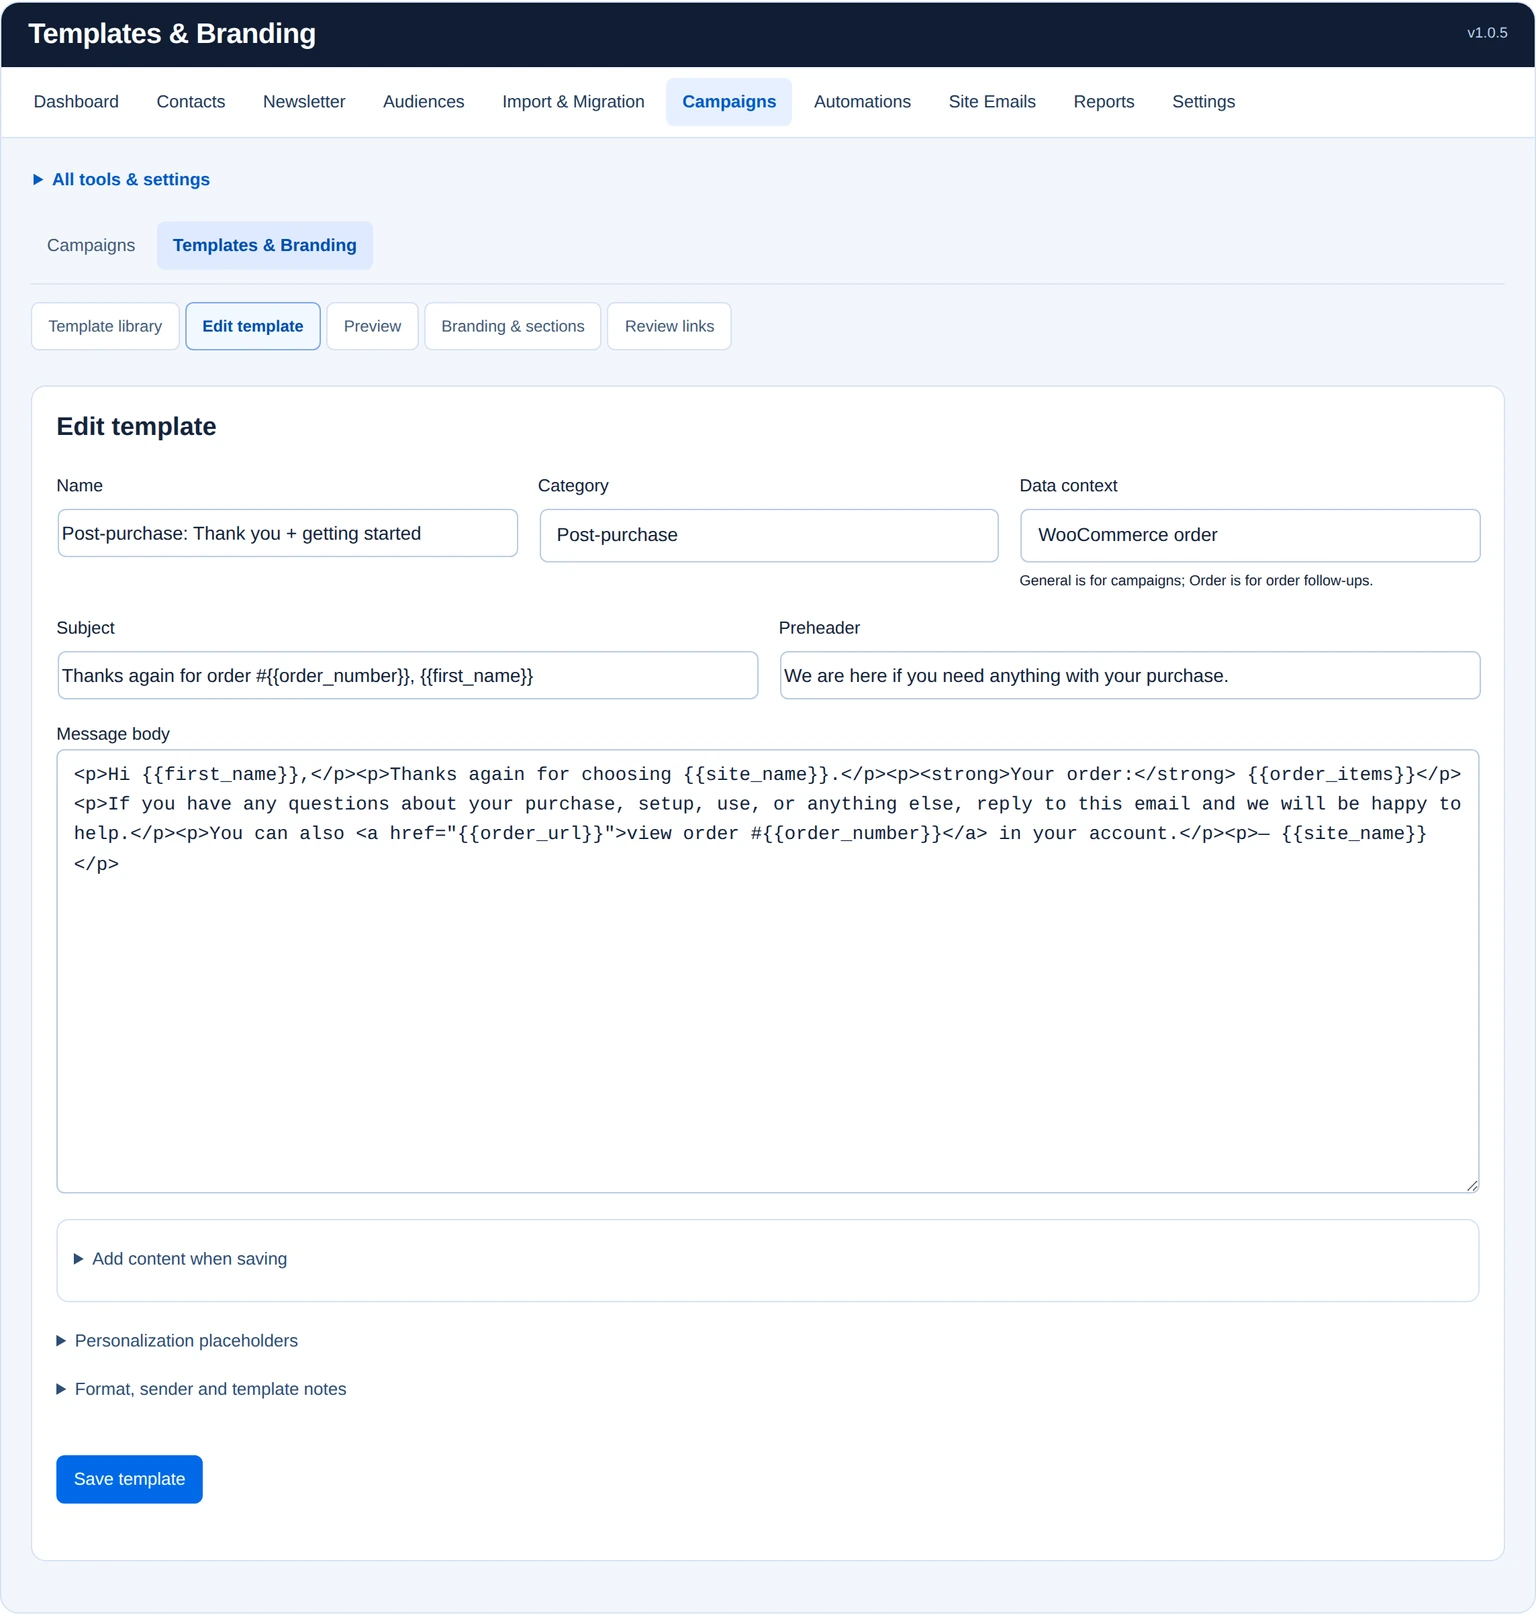Select the Edit template button
The height and width of the screenshot is (1615, 1536).
[x=253, y=326]
